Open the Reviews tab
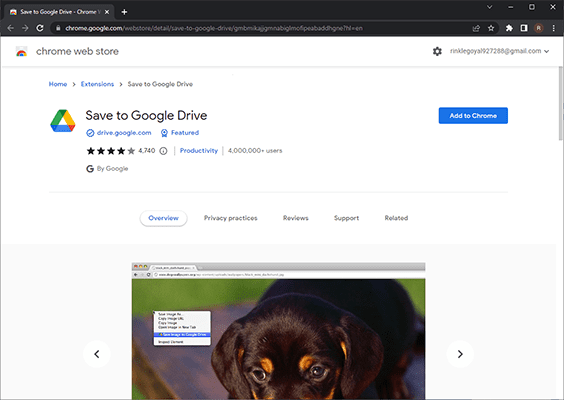Image resolution: width=564 pixels, height=400 pixels. 296,218
